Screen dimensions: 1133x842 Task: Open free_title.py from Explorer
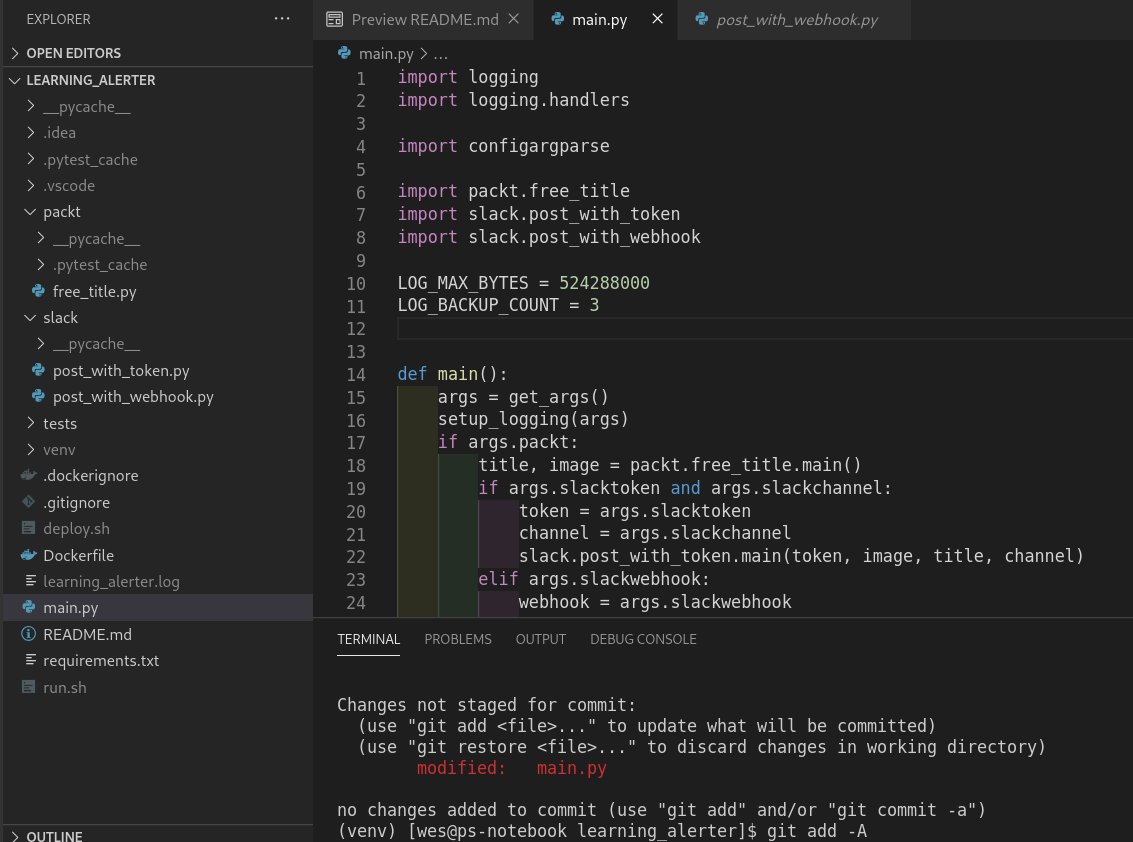(x=95, y=291)
